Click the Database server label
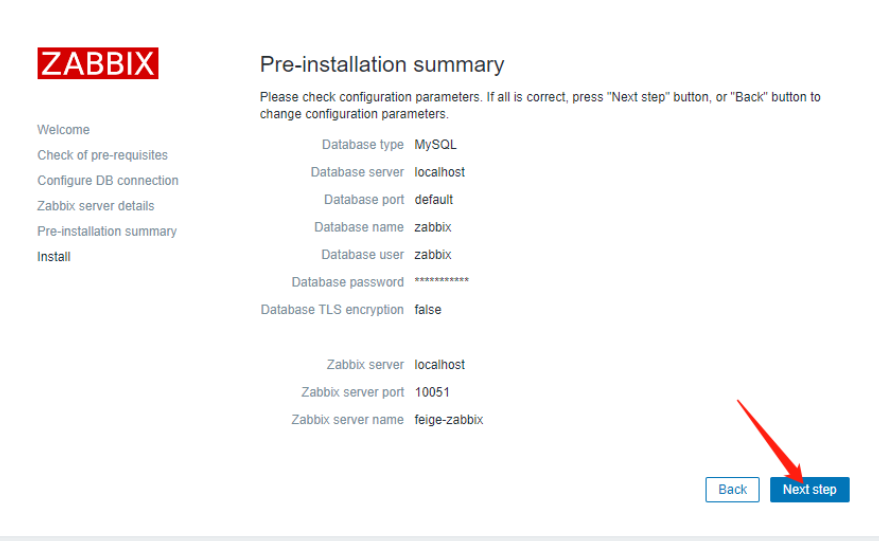Viewport: 879px width, 541px height. [x=357, y=172]
